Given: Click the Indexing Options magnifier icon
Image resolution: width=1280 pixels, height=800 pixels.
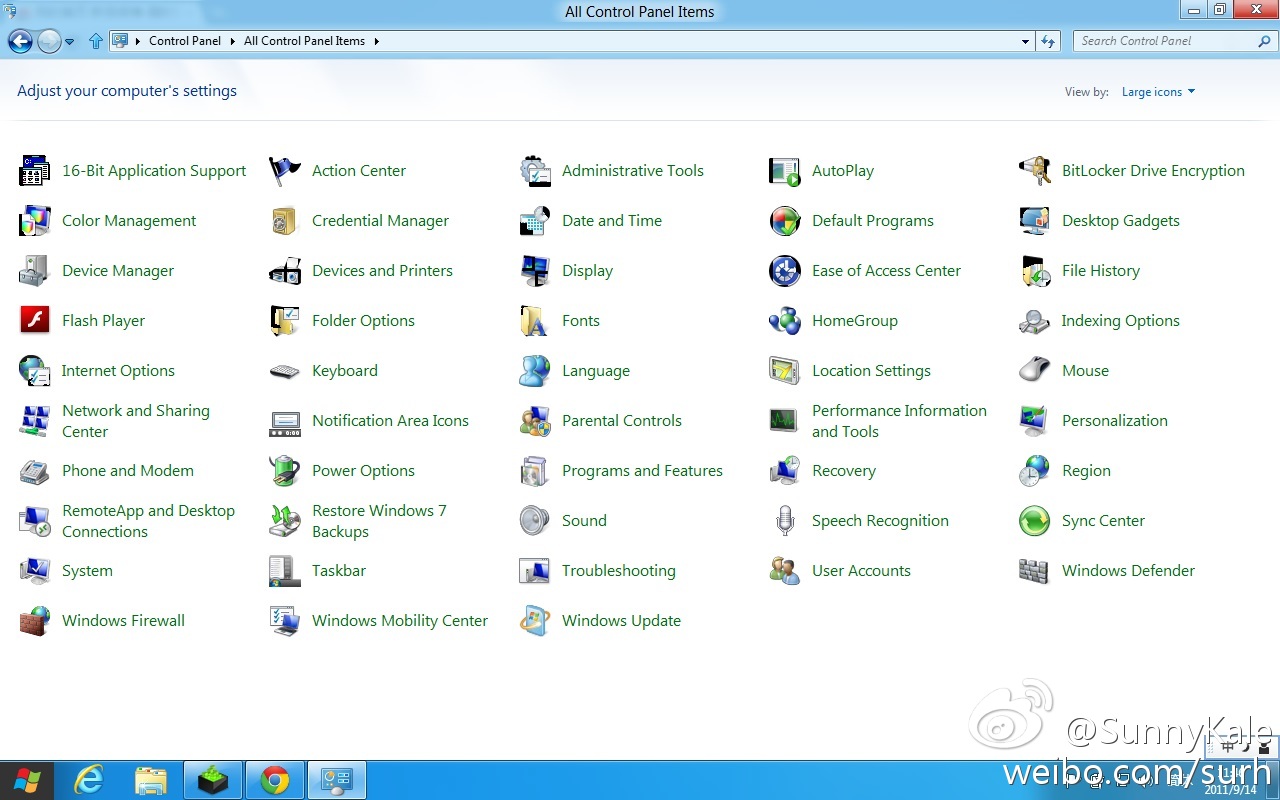Looking at the screenshot, I should (1035, 321).
